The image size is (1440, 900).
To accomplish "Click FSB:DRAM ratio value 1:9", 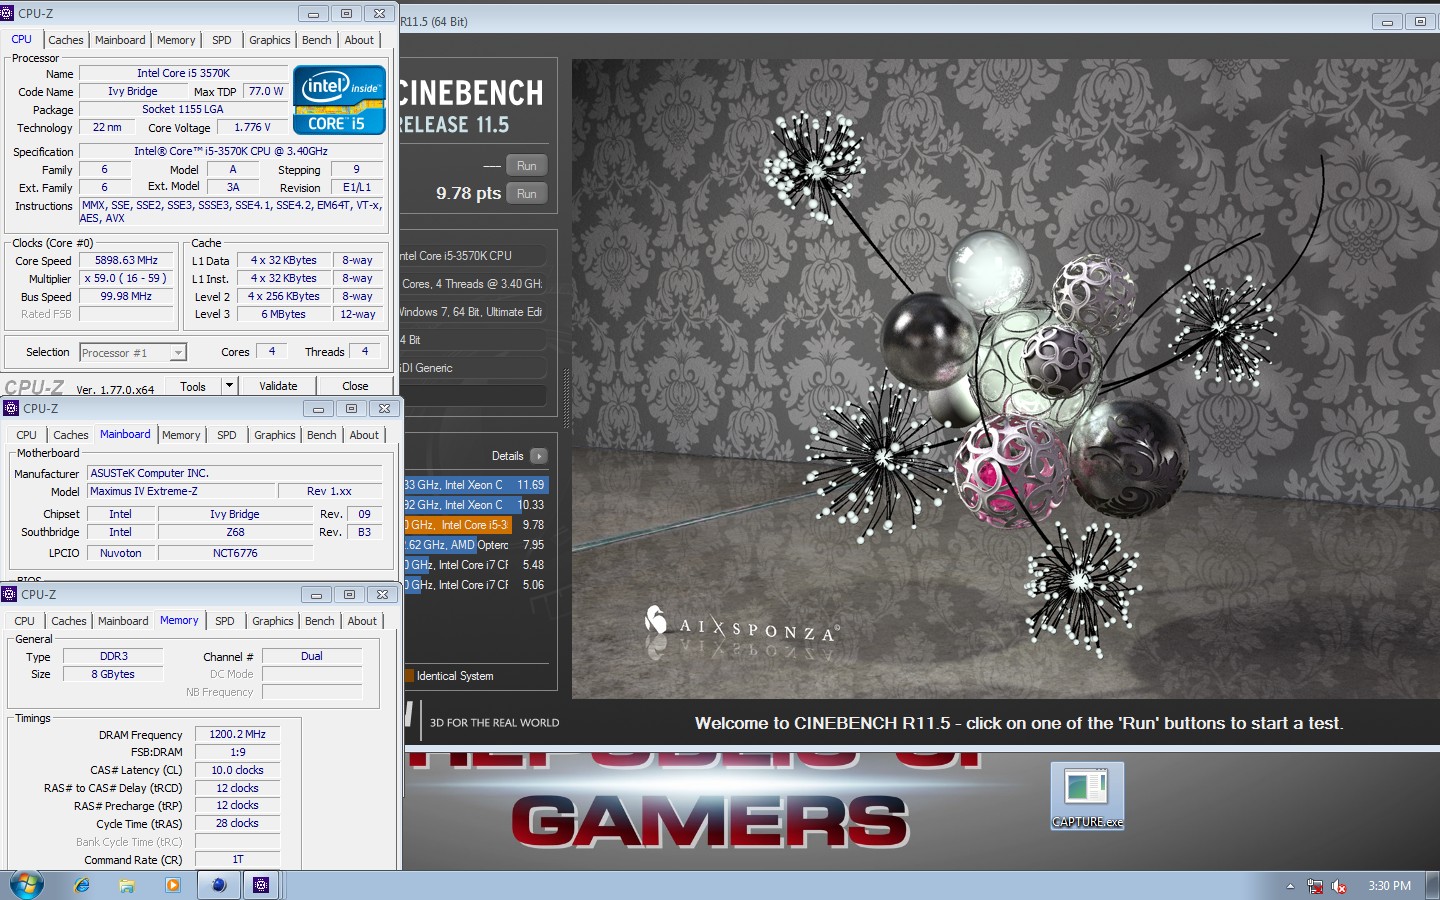I will coord(237,752).
